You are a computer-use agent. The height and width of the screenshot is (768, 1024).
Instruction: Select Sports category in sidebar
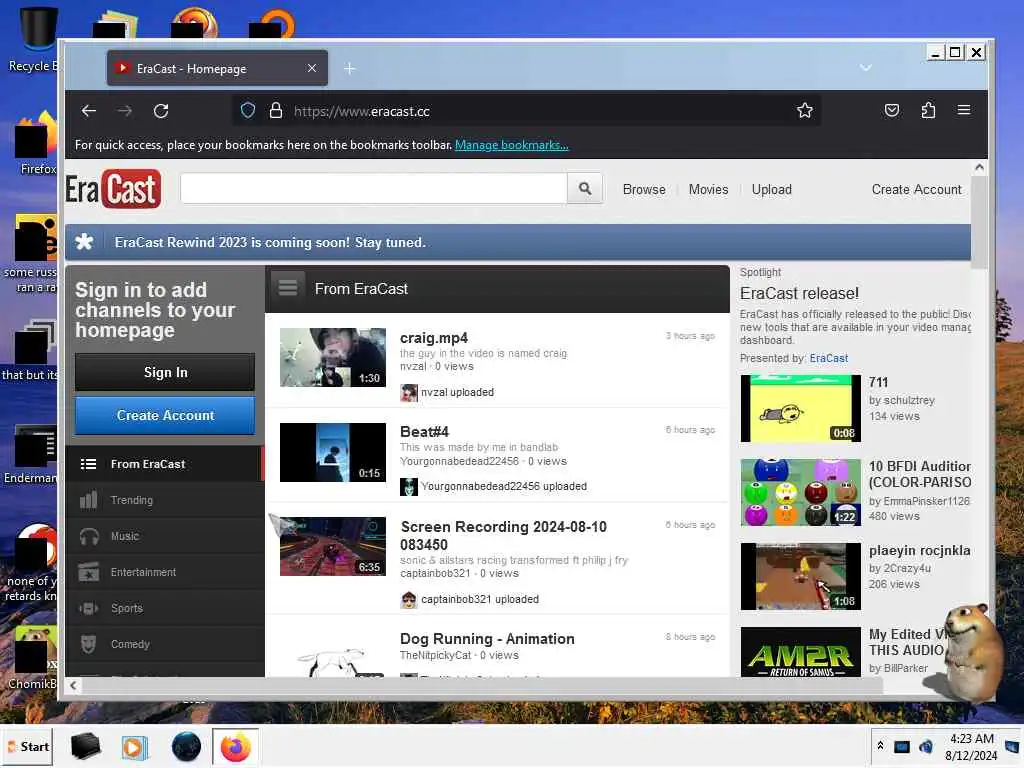(x=165, y=608)
